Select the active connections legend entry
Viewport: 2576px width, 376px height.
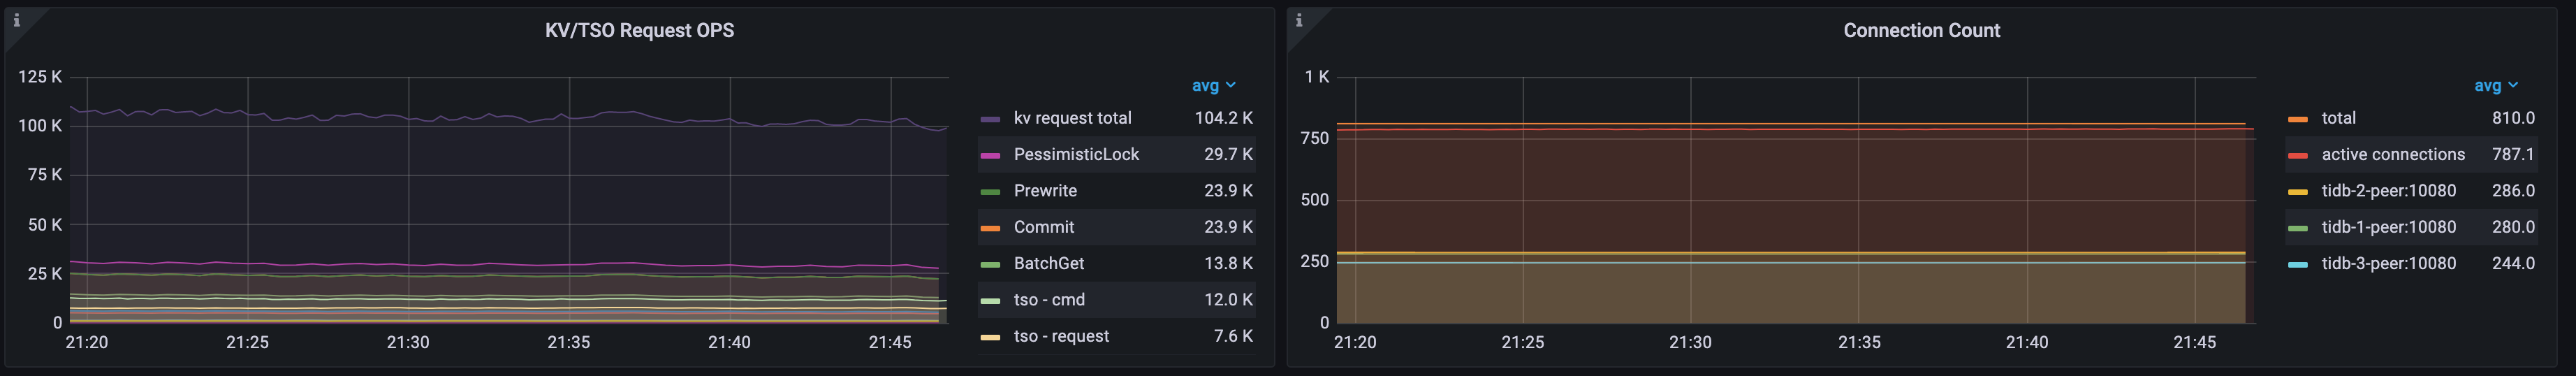[2392, 154]
